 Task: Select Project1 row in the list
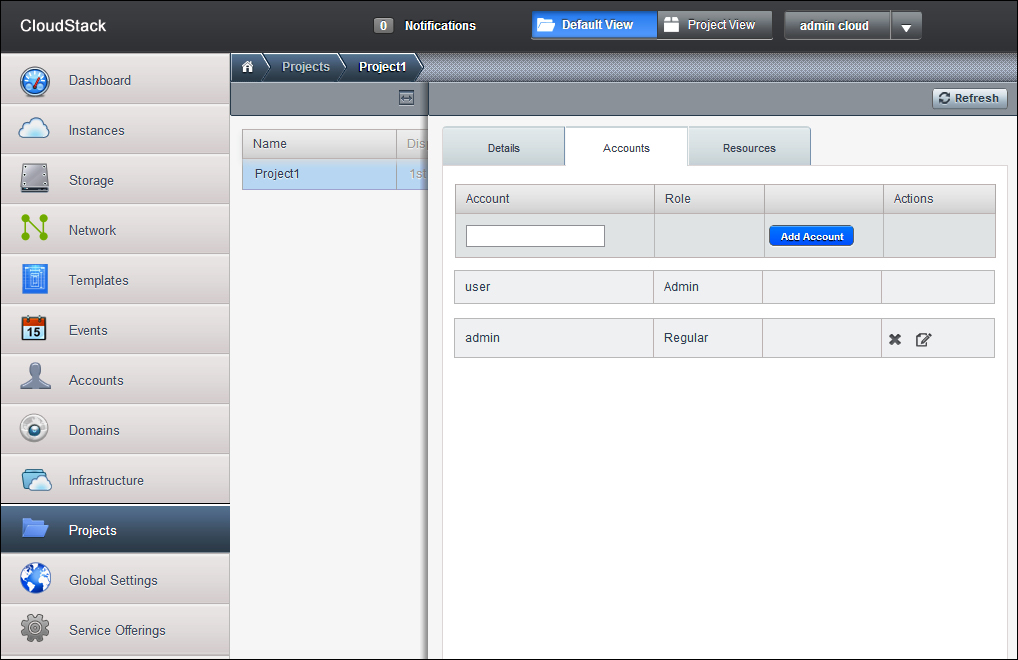click(x=320, y=174)
